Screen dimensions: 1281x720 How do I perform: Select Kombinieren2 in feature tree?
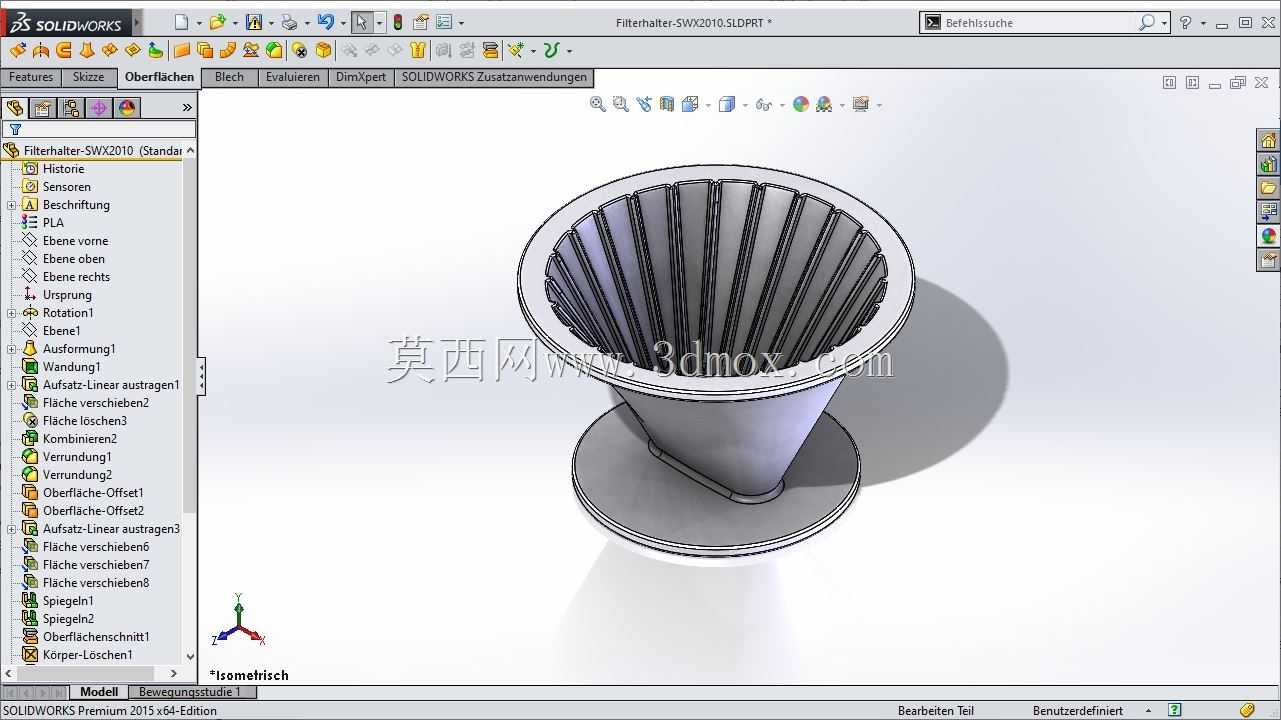[80, 439]
